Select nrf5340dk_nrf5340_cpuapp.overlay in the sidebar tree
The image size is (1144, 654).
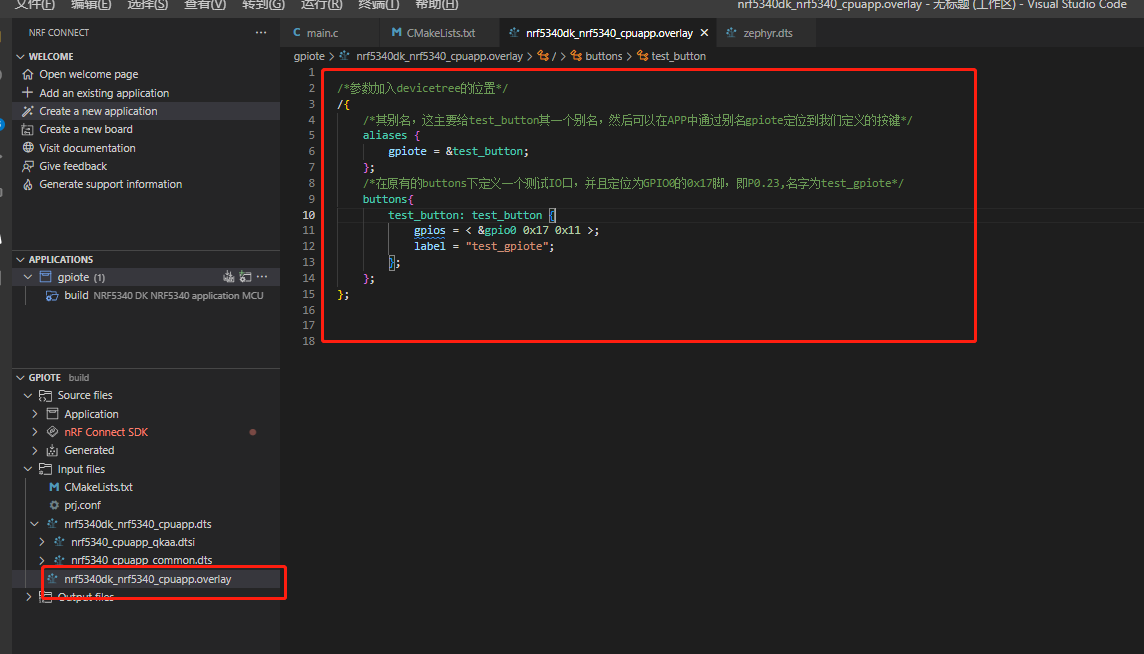147,579
